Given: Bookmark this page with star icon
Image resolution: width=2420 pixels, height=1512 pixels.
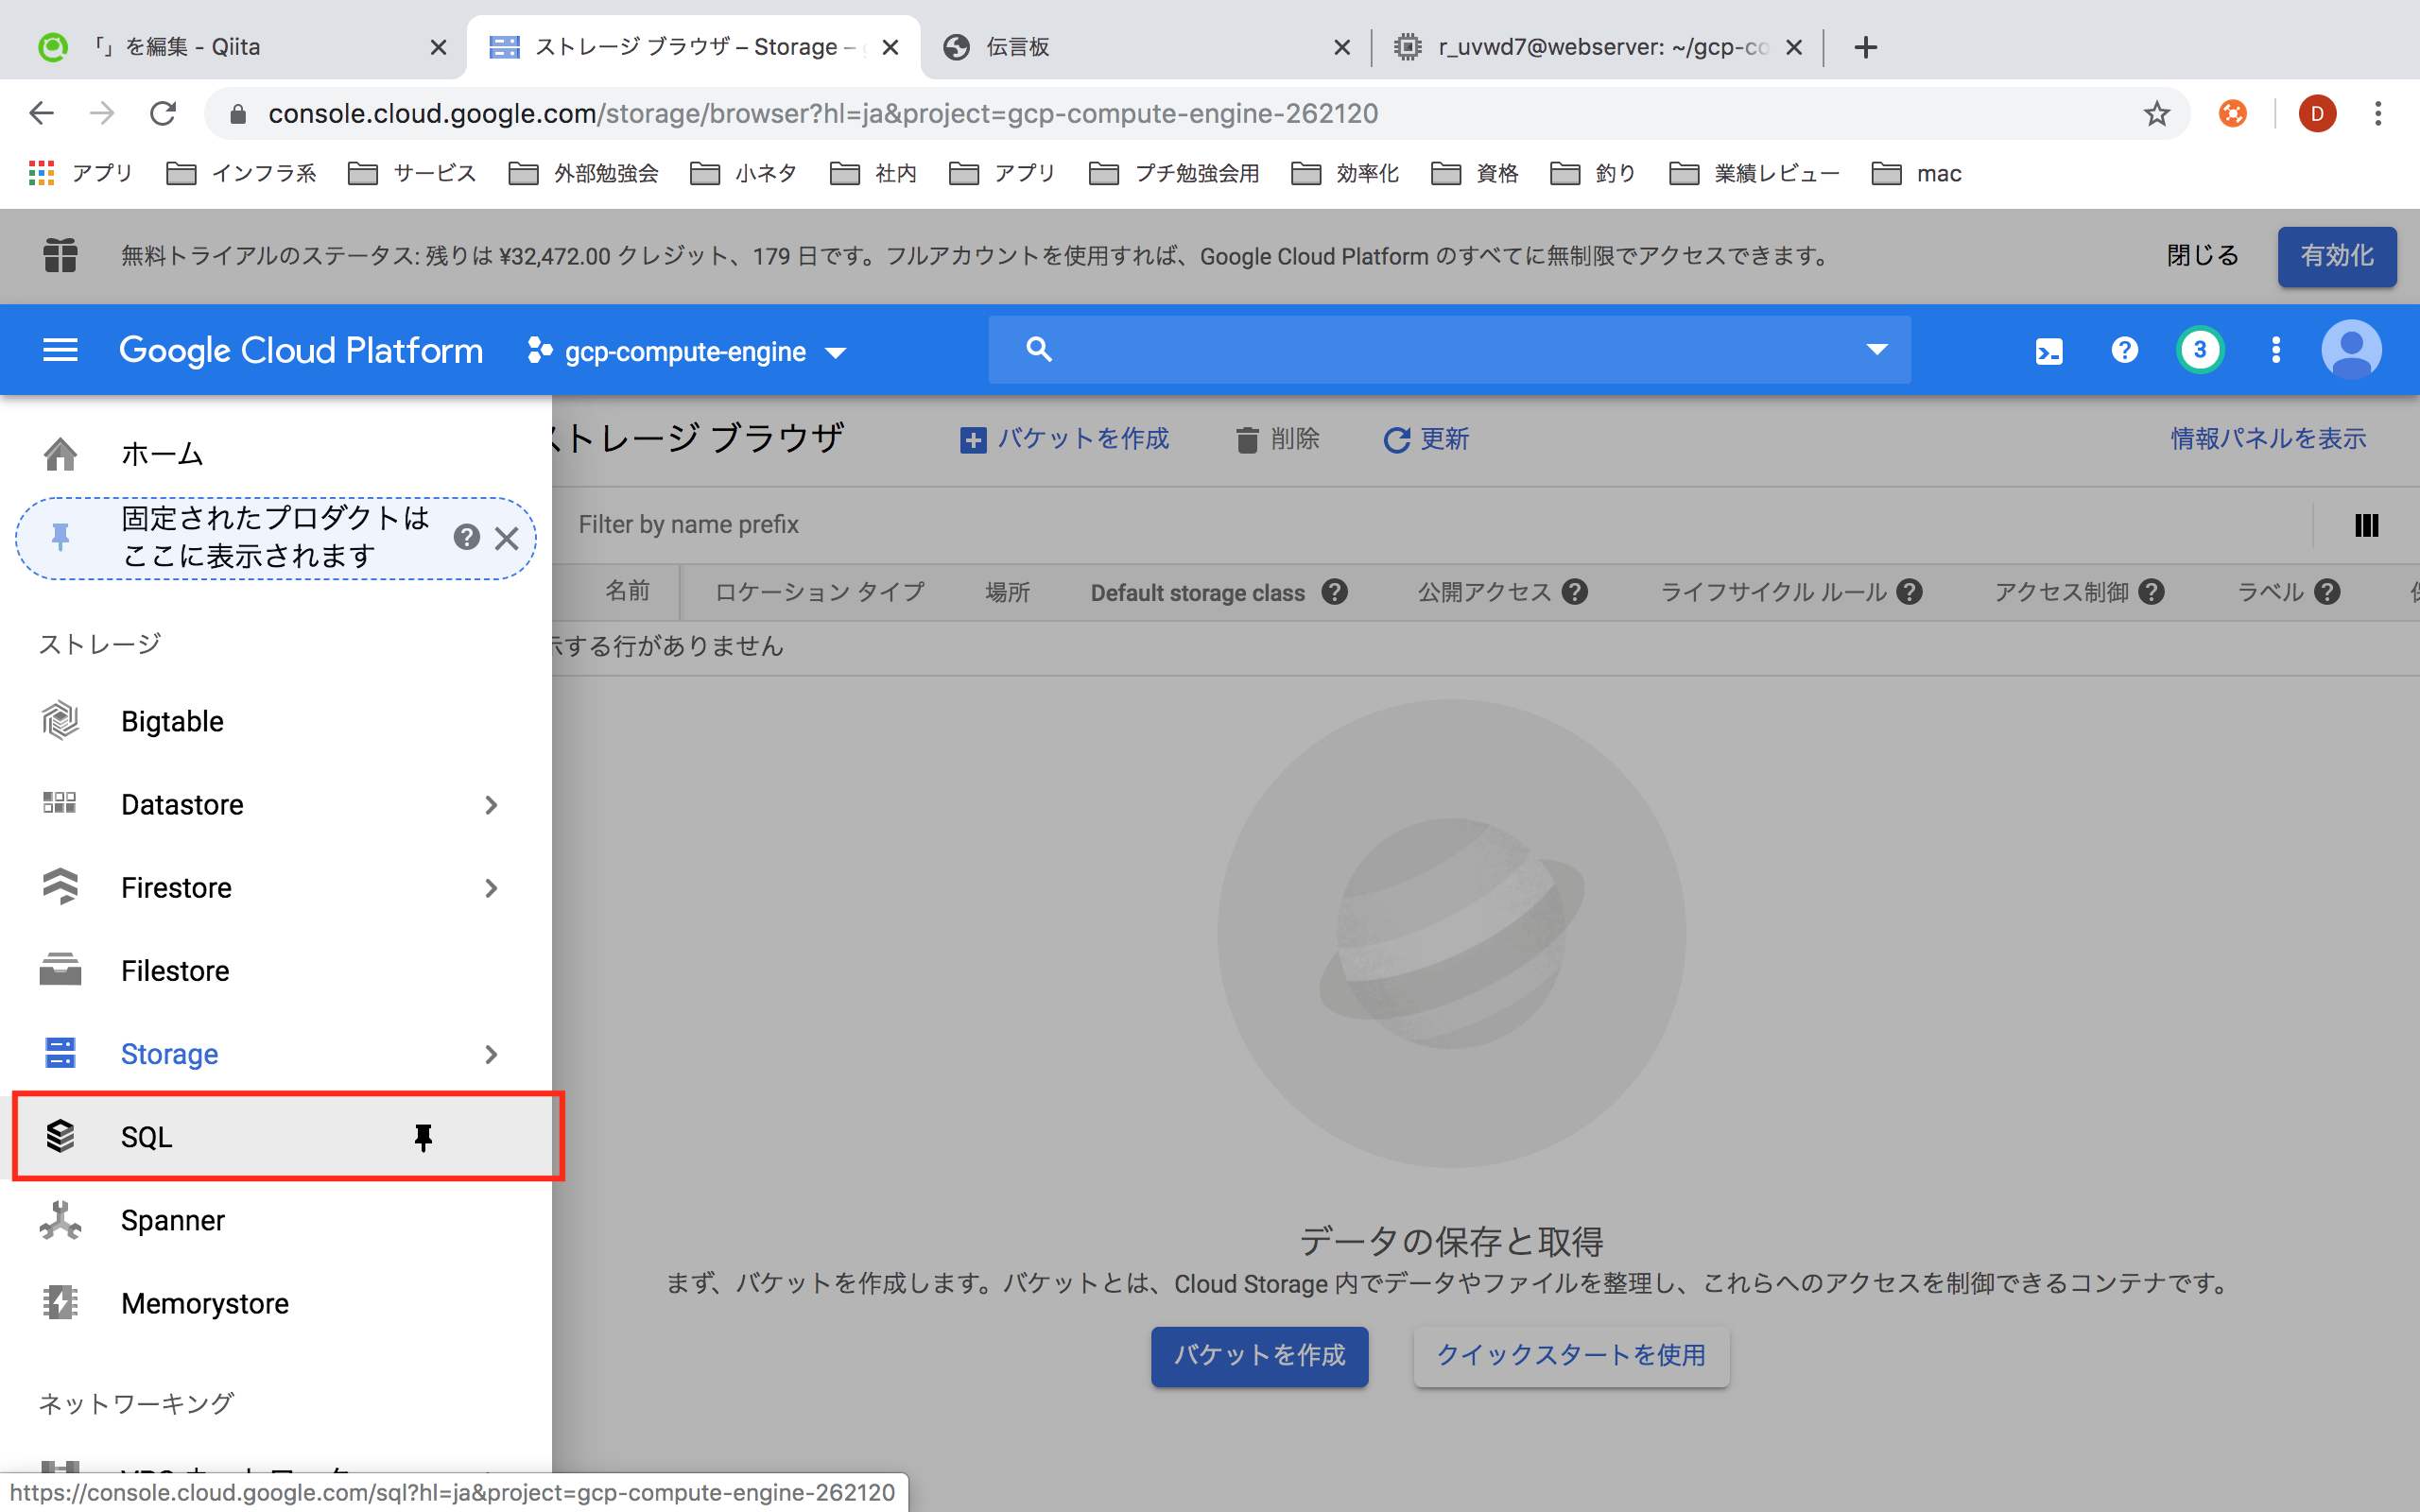Looking at the screenshot, I should [2156, 114].
